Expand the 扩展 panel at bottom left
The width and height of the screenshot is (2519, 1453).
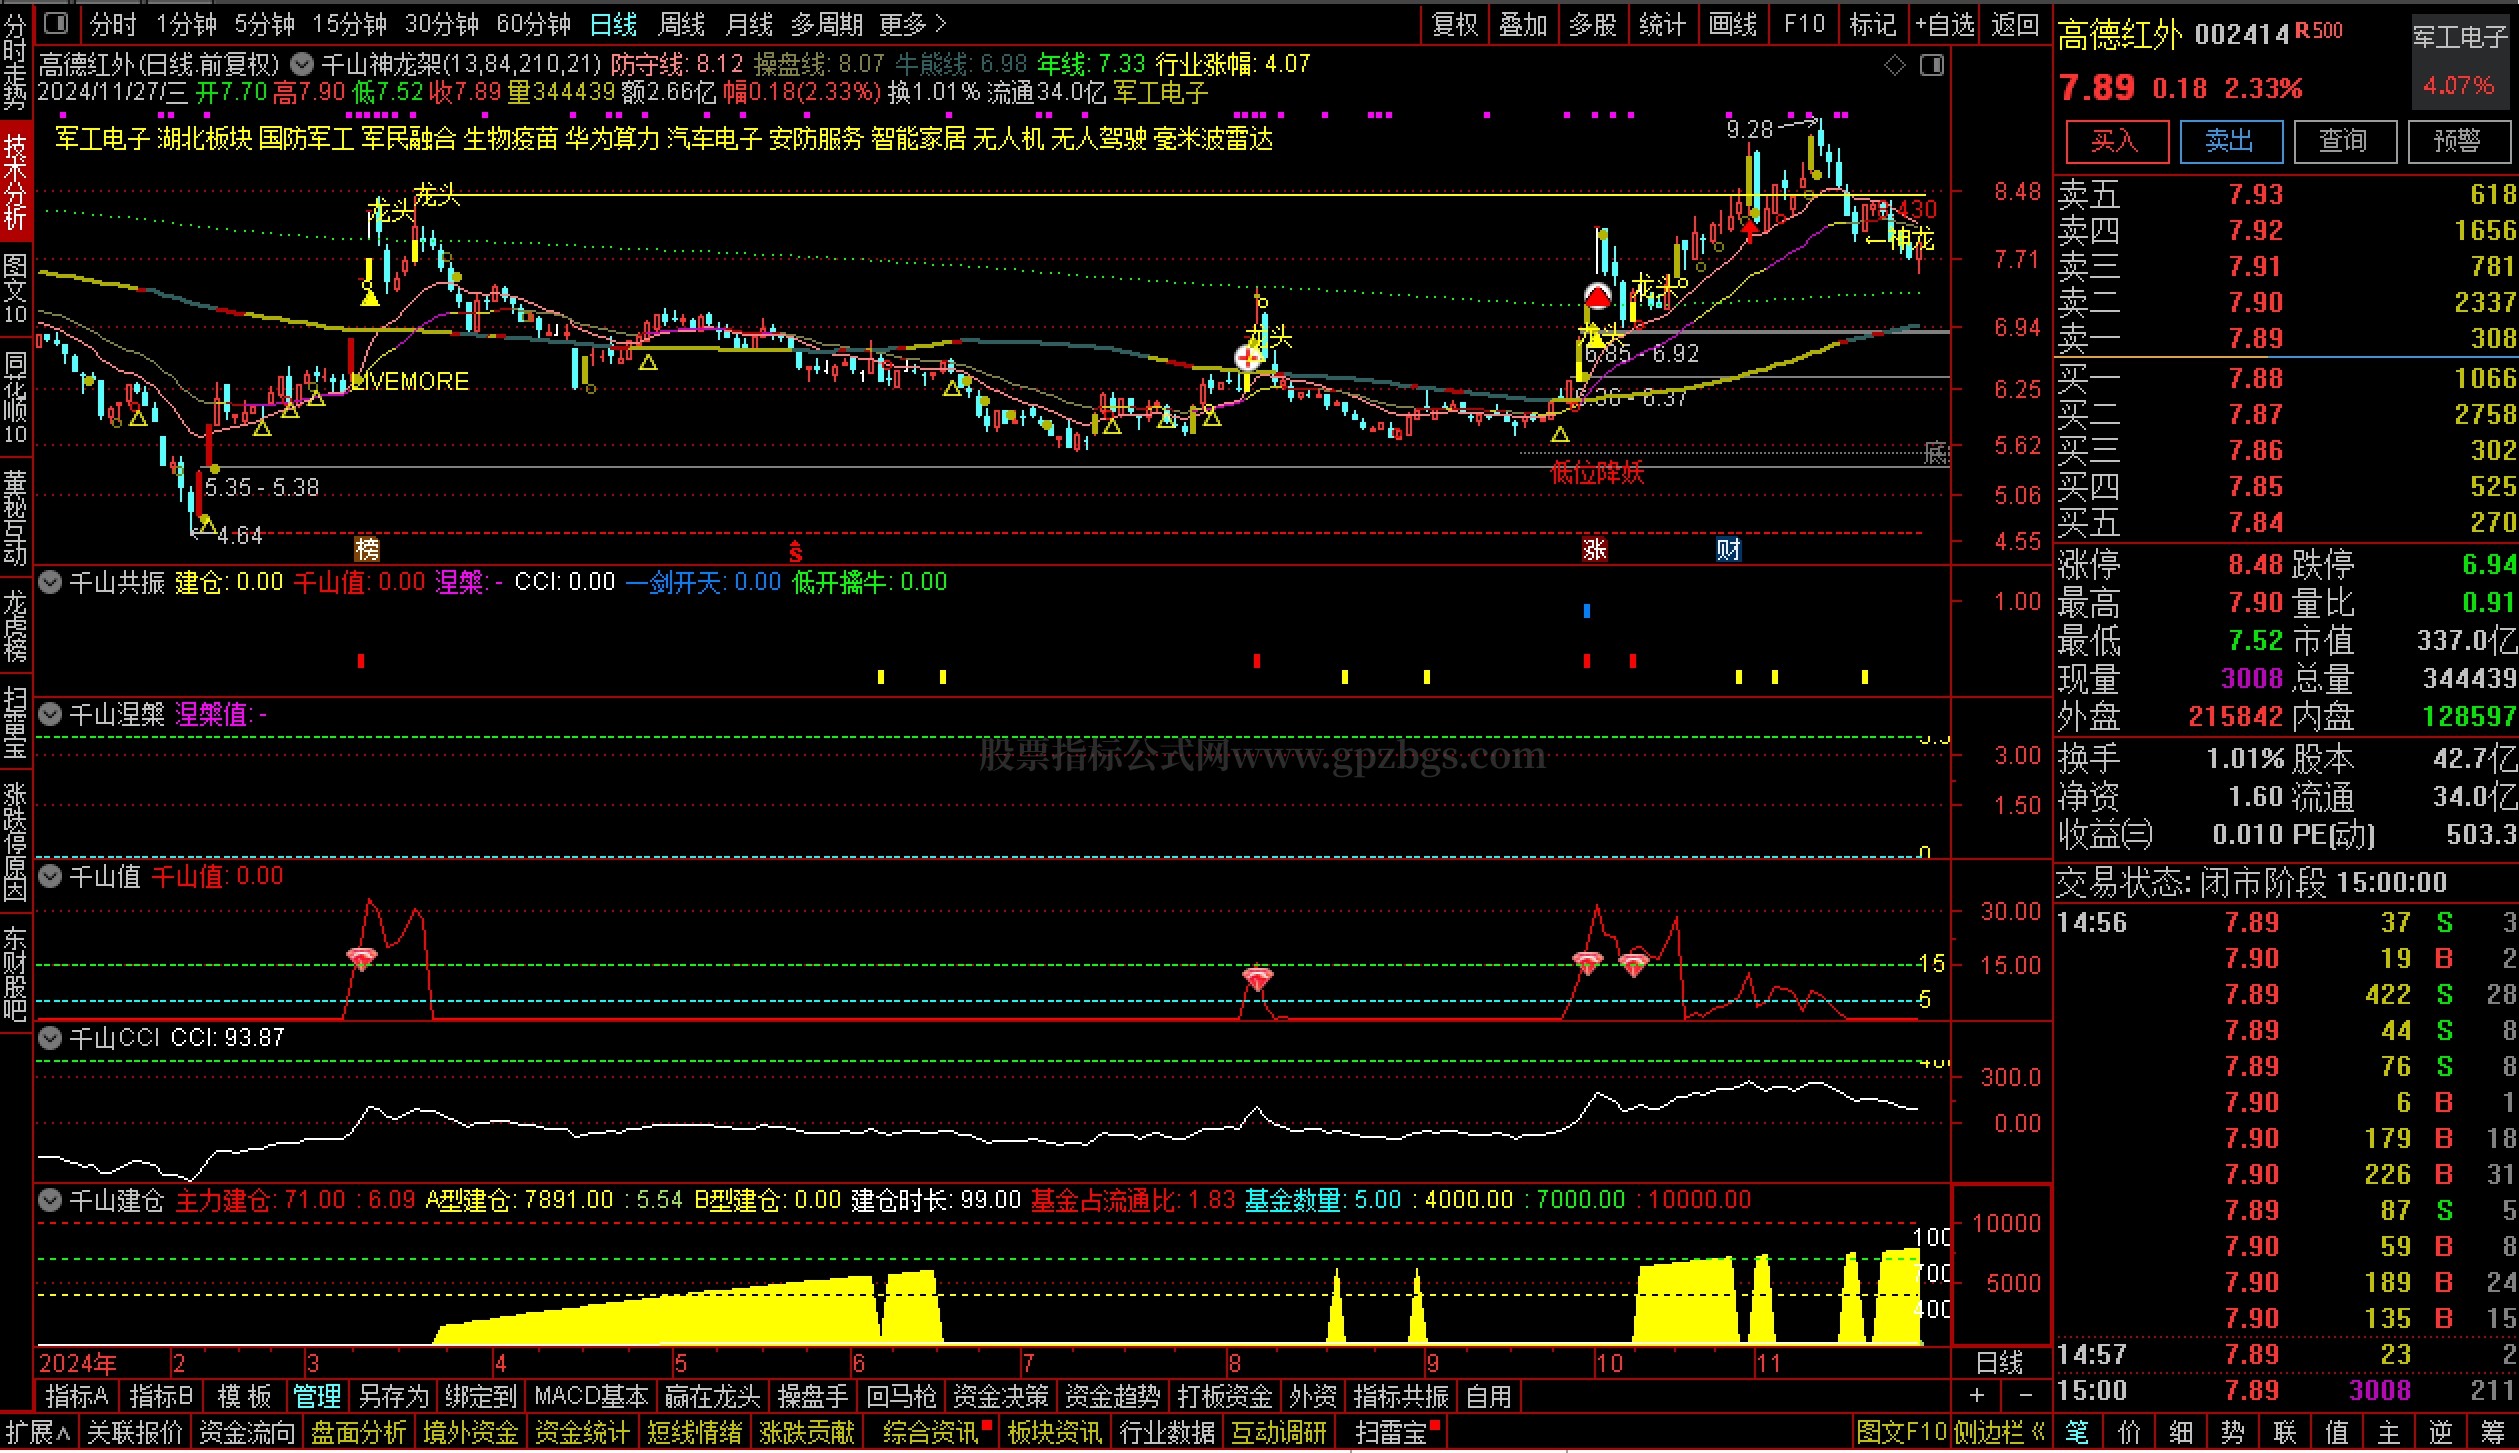[38, 1433]
